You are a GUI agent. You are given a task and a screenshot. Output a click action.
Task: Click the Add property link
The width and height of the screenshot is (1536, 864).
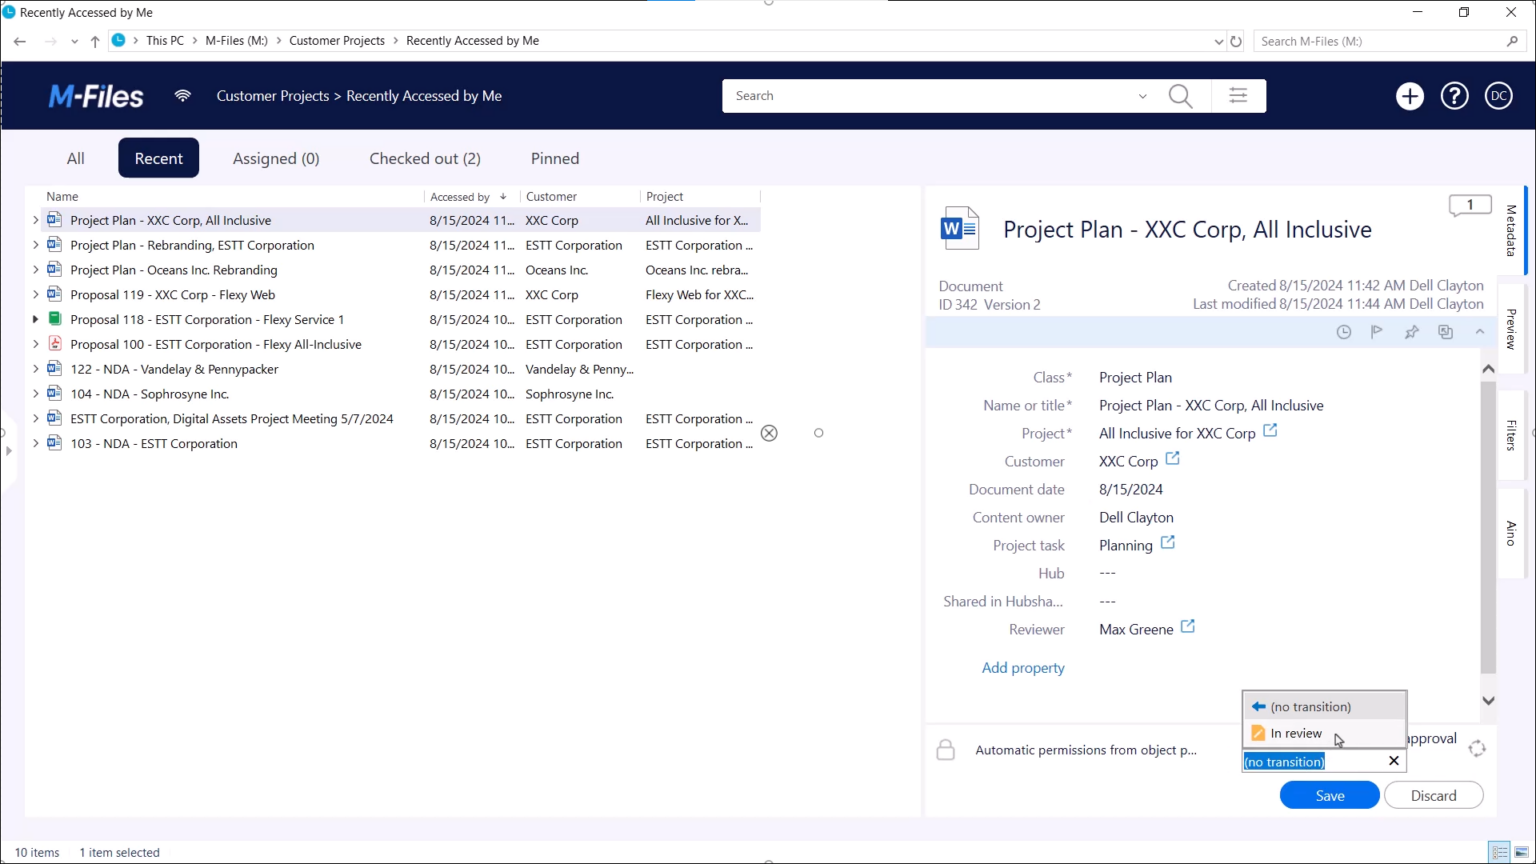[1023, 668]
